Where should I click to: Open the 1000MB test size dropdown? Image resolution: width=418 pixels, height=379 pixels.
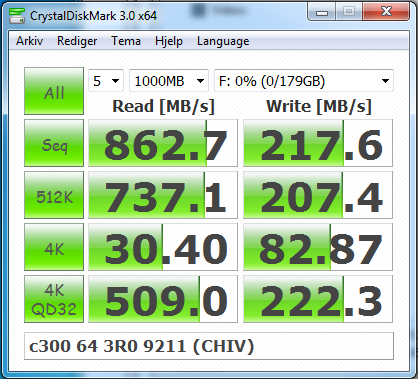tap(169, 81)
